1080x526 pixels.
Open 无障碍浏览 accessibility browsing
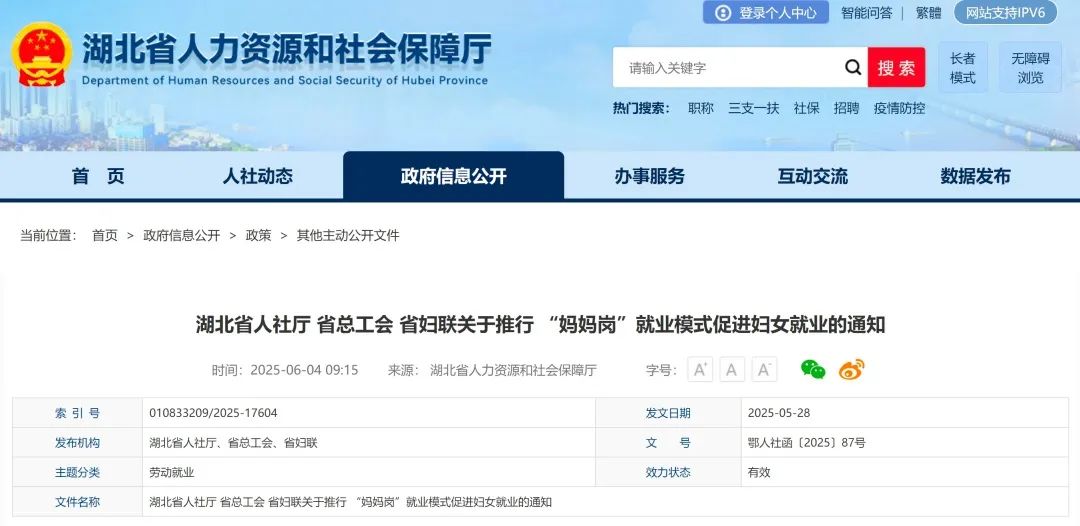1030,67
